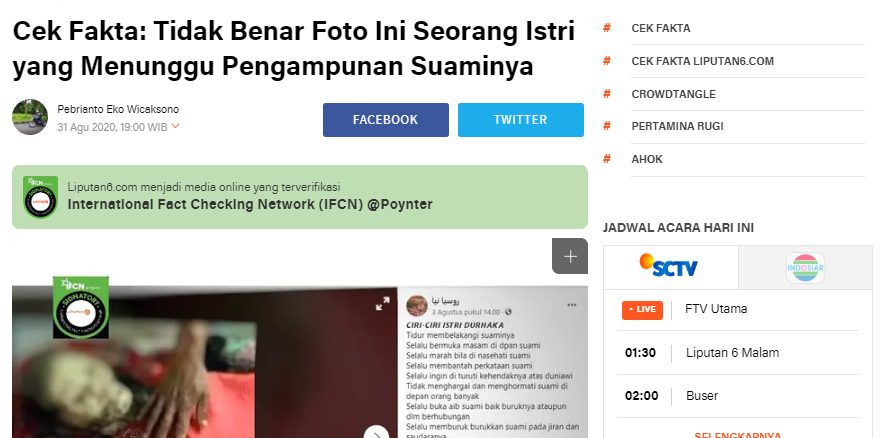The image size is (880, 438).
Task: Switch to the Indosiar channel tab
Action: click(x=805, y=268)
